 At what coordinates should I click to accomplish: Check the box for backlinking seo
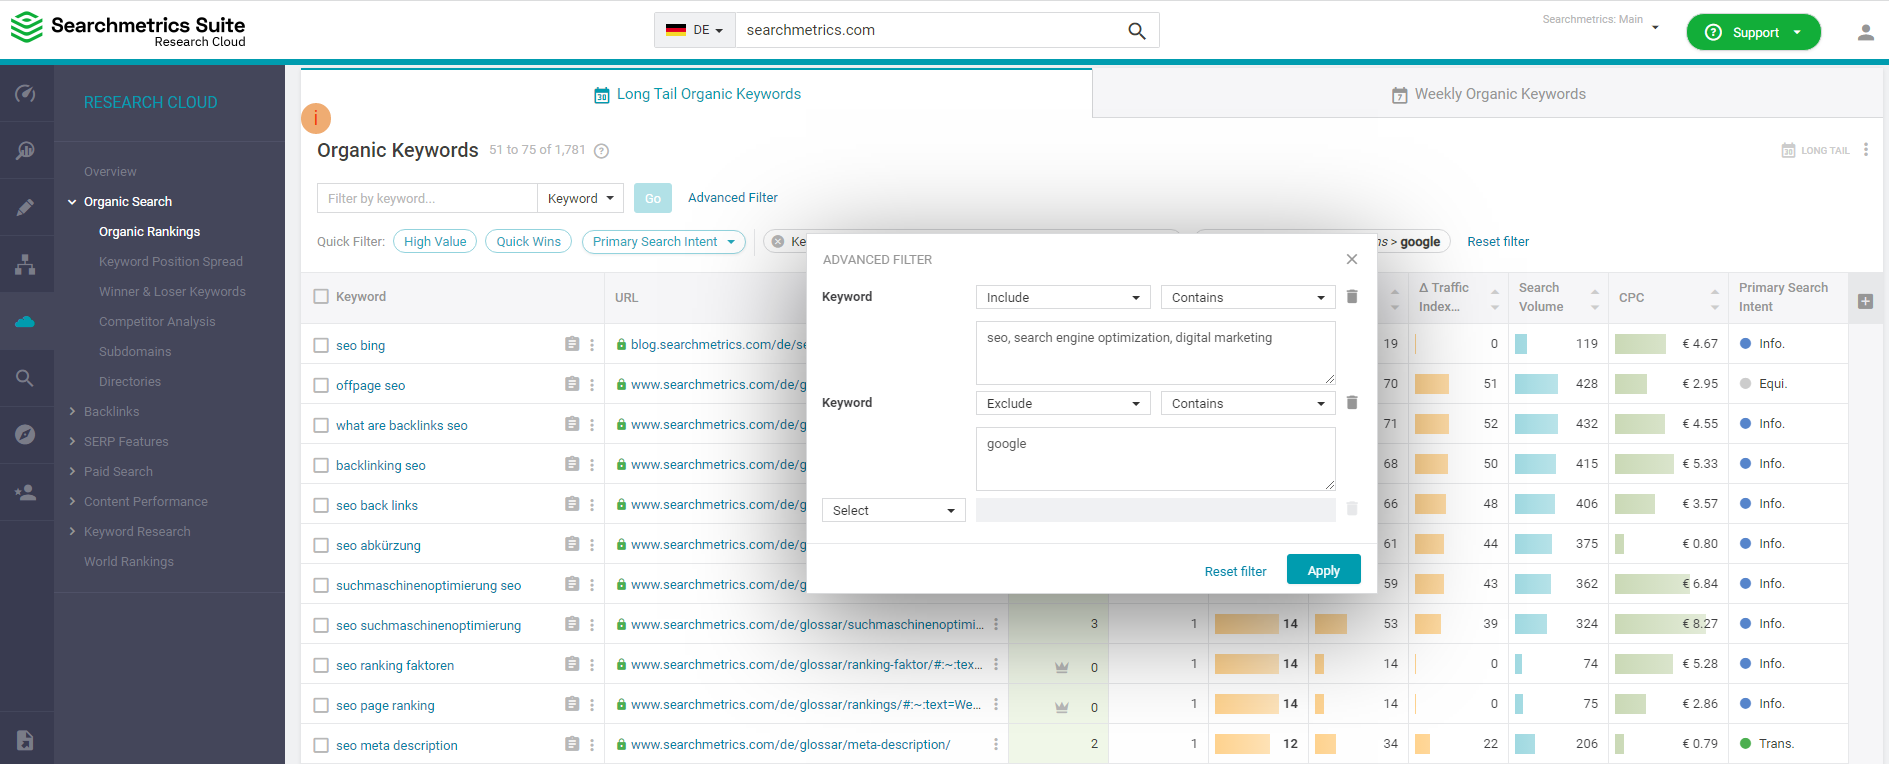click(x=321, y=465)
